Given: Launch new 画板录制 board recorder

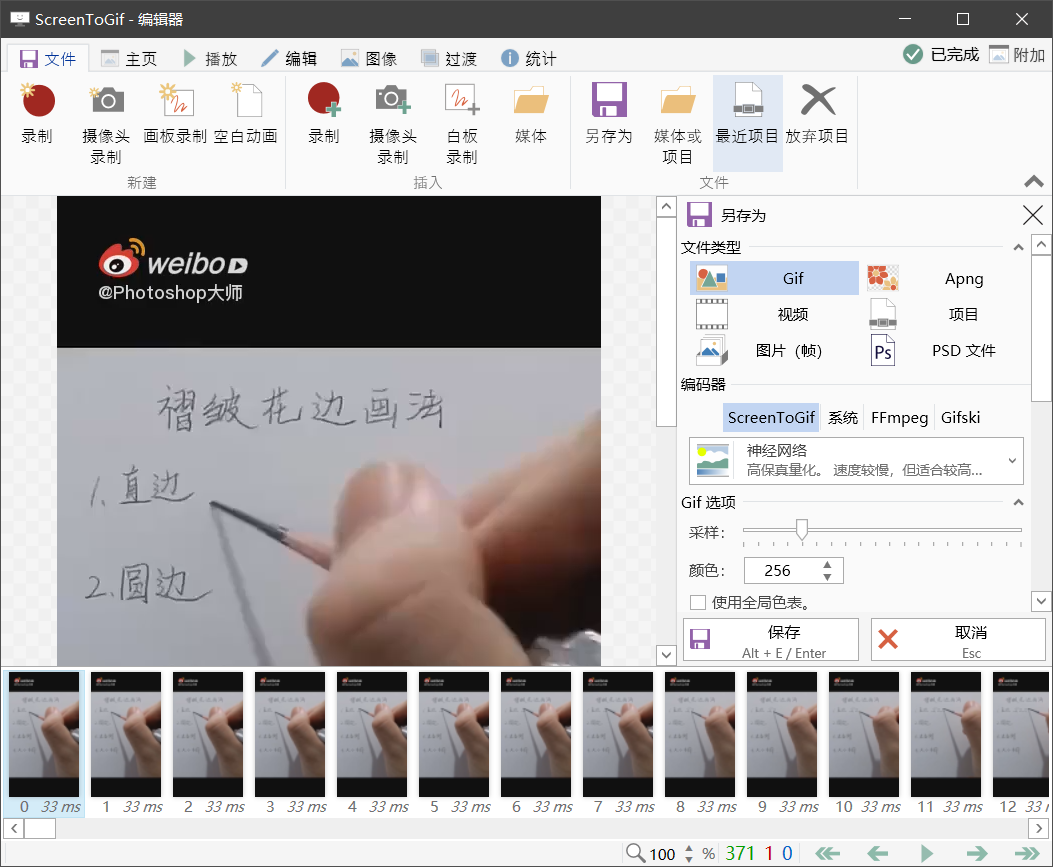Looking at the screenshot, I should tap(175, 114).
